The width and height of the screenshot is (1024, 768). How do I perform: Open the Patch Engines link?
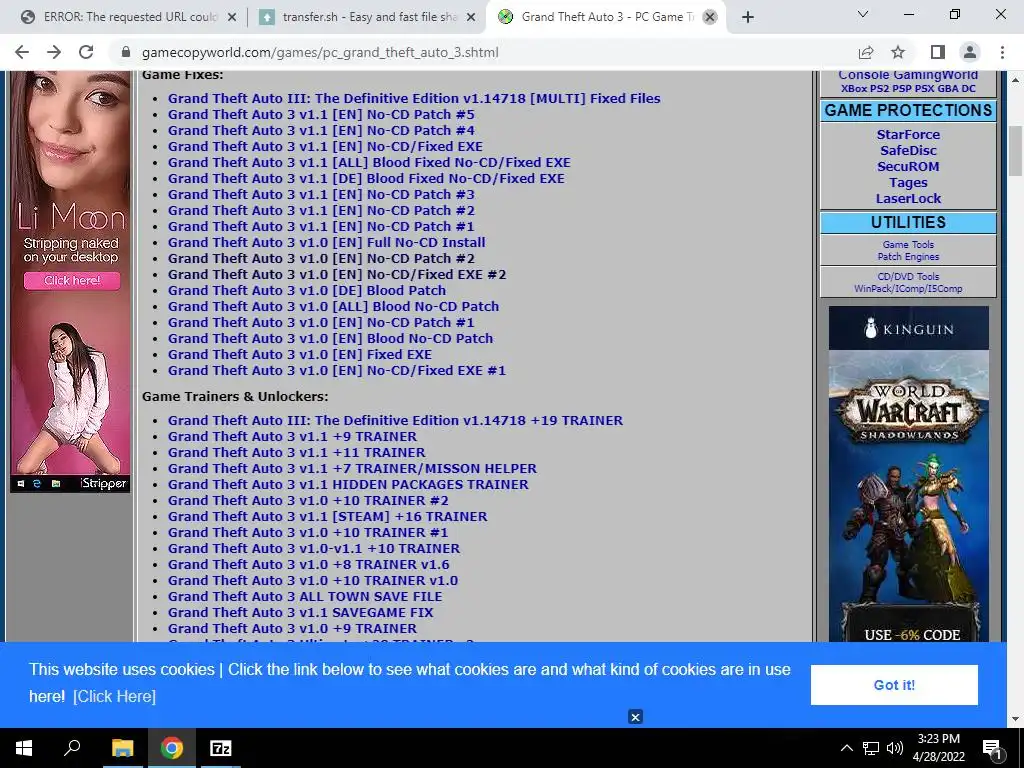coord(908,257)
